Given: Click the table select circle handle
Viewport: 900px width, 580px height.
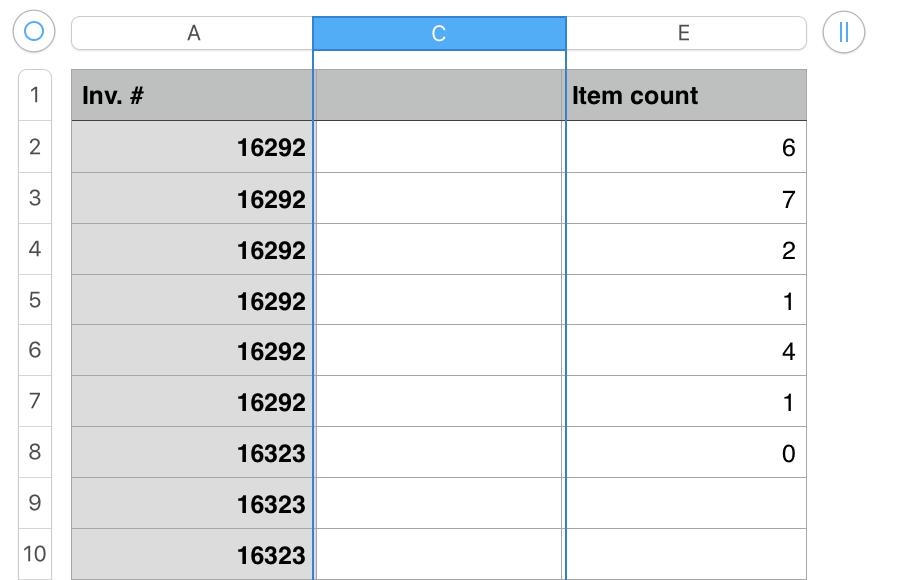Looking at the screenshot, I should point(34,32).
